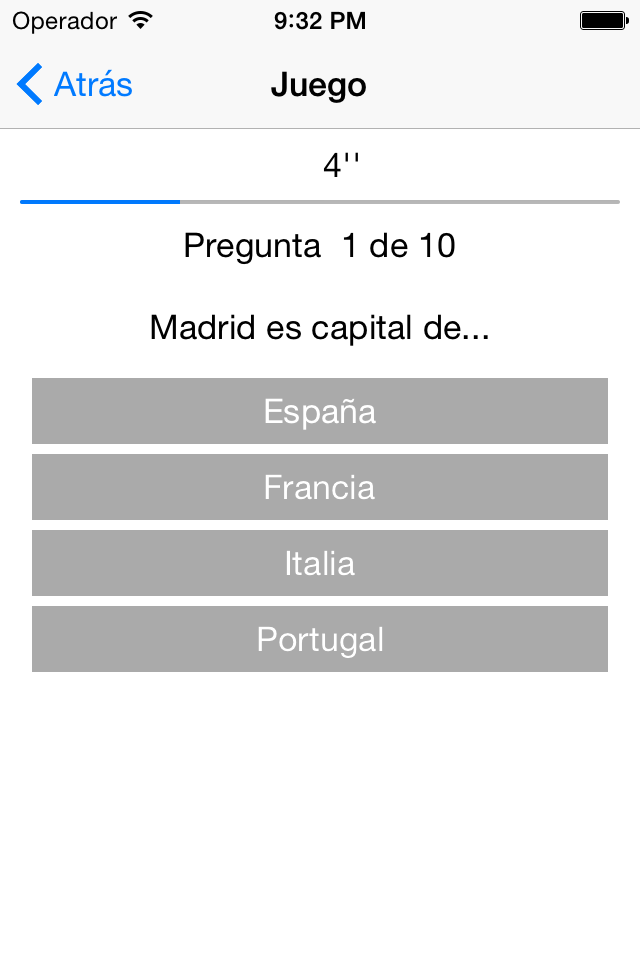The width and height of the screenshot is (640, 960).
Task: Answer with the Portugal button
Action: [x=320, y=639]
